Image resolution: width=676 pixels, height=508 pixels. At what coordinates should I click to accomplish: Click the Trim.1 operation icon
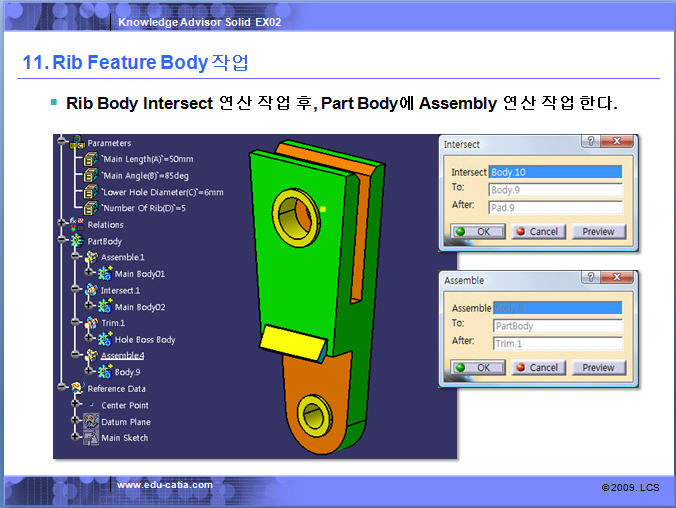[91, 323]
